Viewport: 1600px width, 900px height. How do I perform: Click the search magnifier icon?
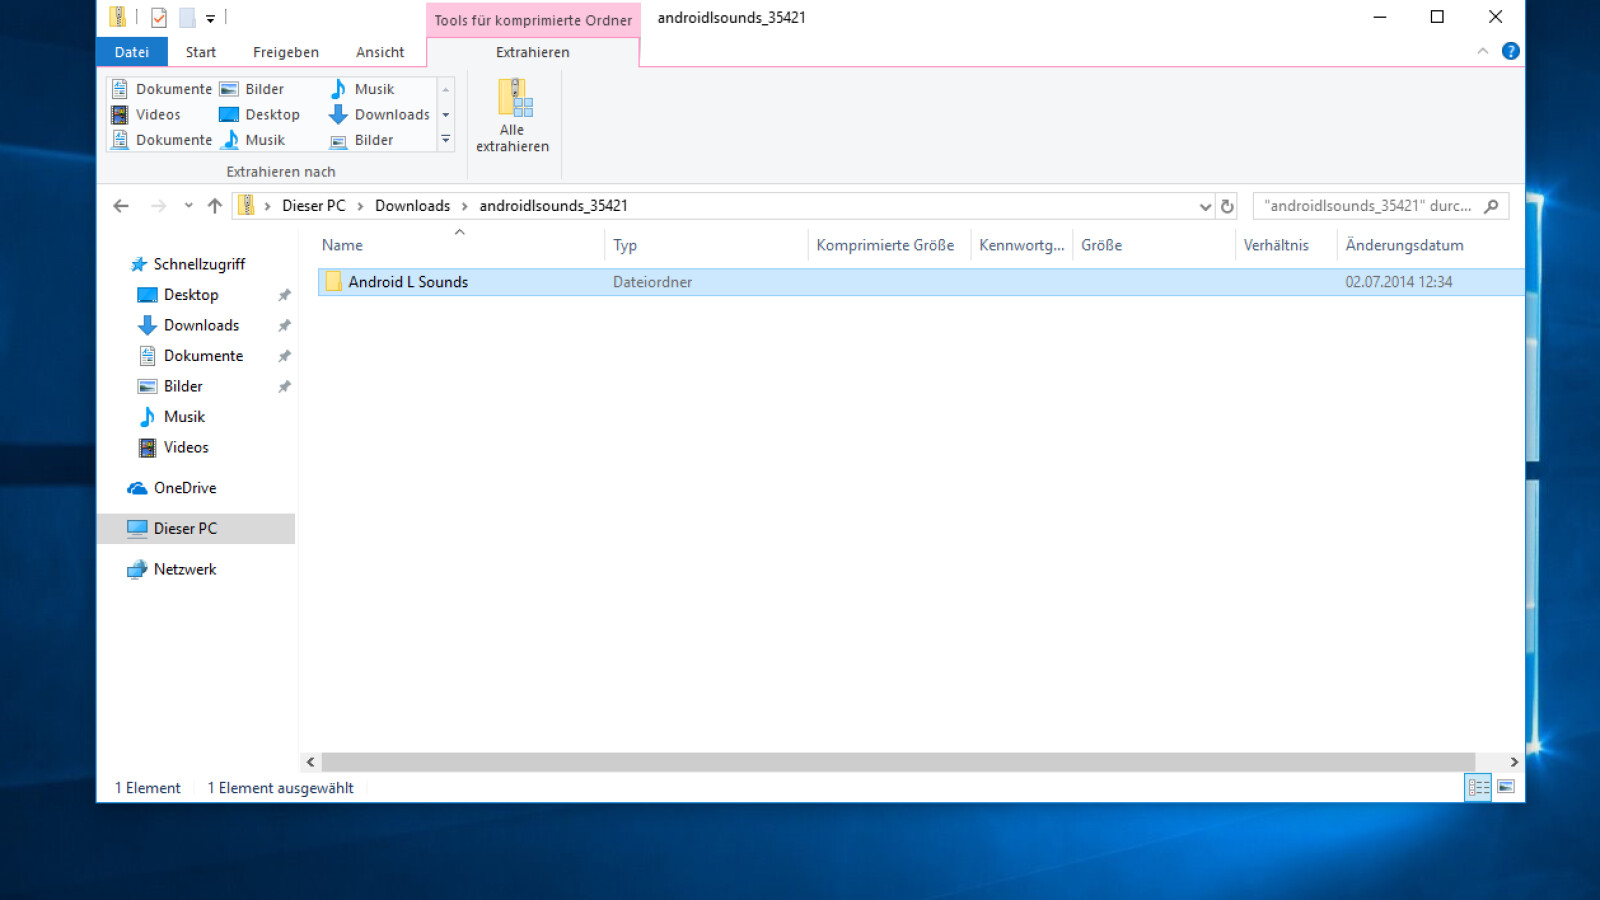click(x=1491, y=206)
